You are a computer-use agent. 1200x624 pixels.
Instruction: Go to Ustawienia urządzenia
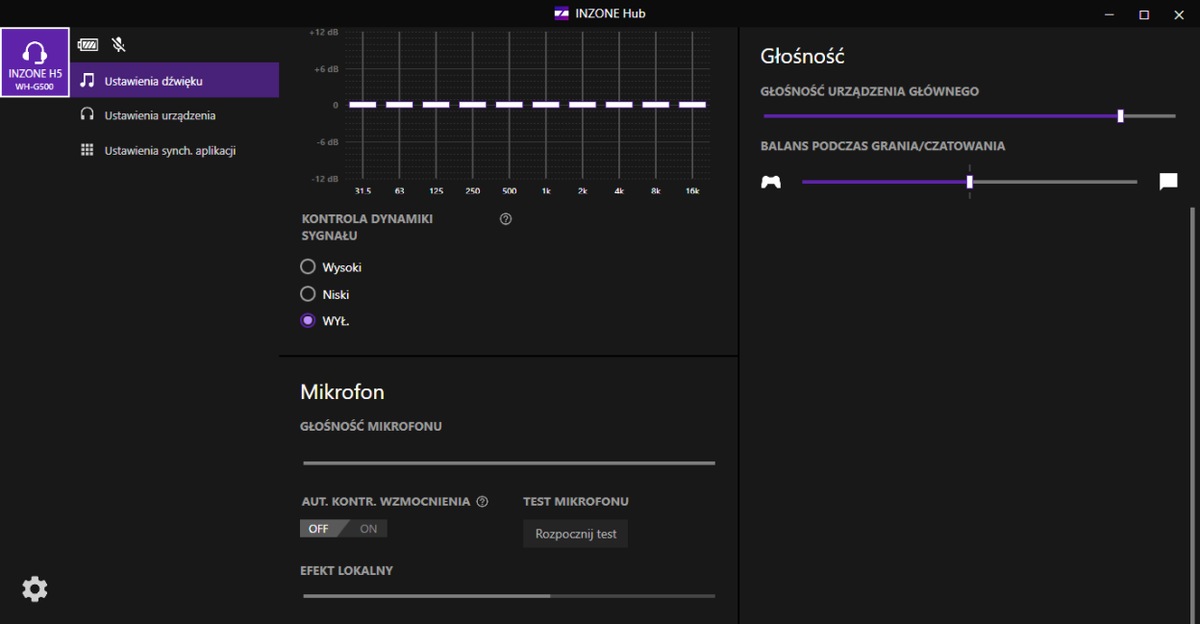click(x=174, y=116)
